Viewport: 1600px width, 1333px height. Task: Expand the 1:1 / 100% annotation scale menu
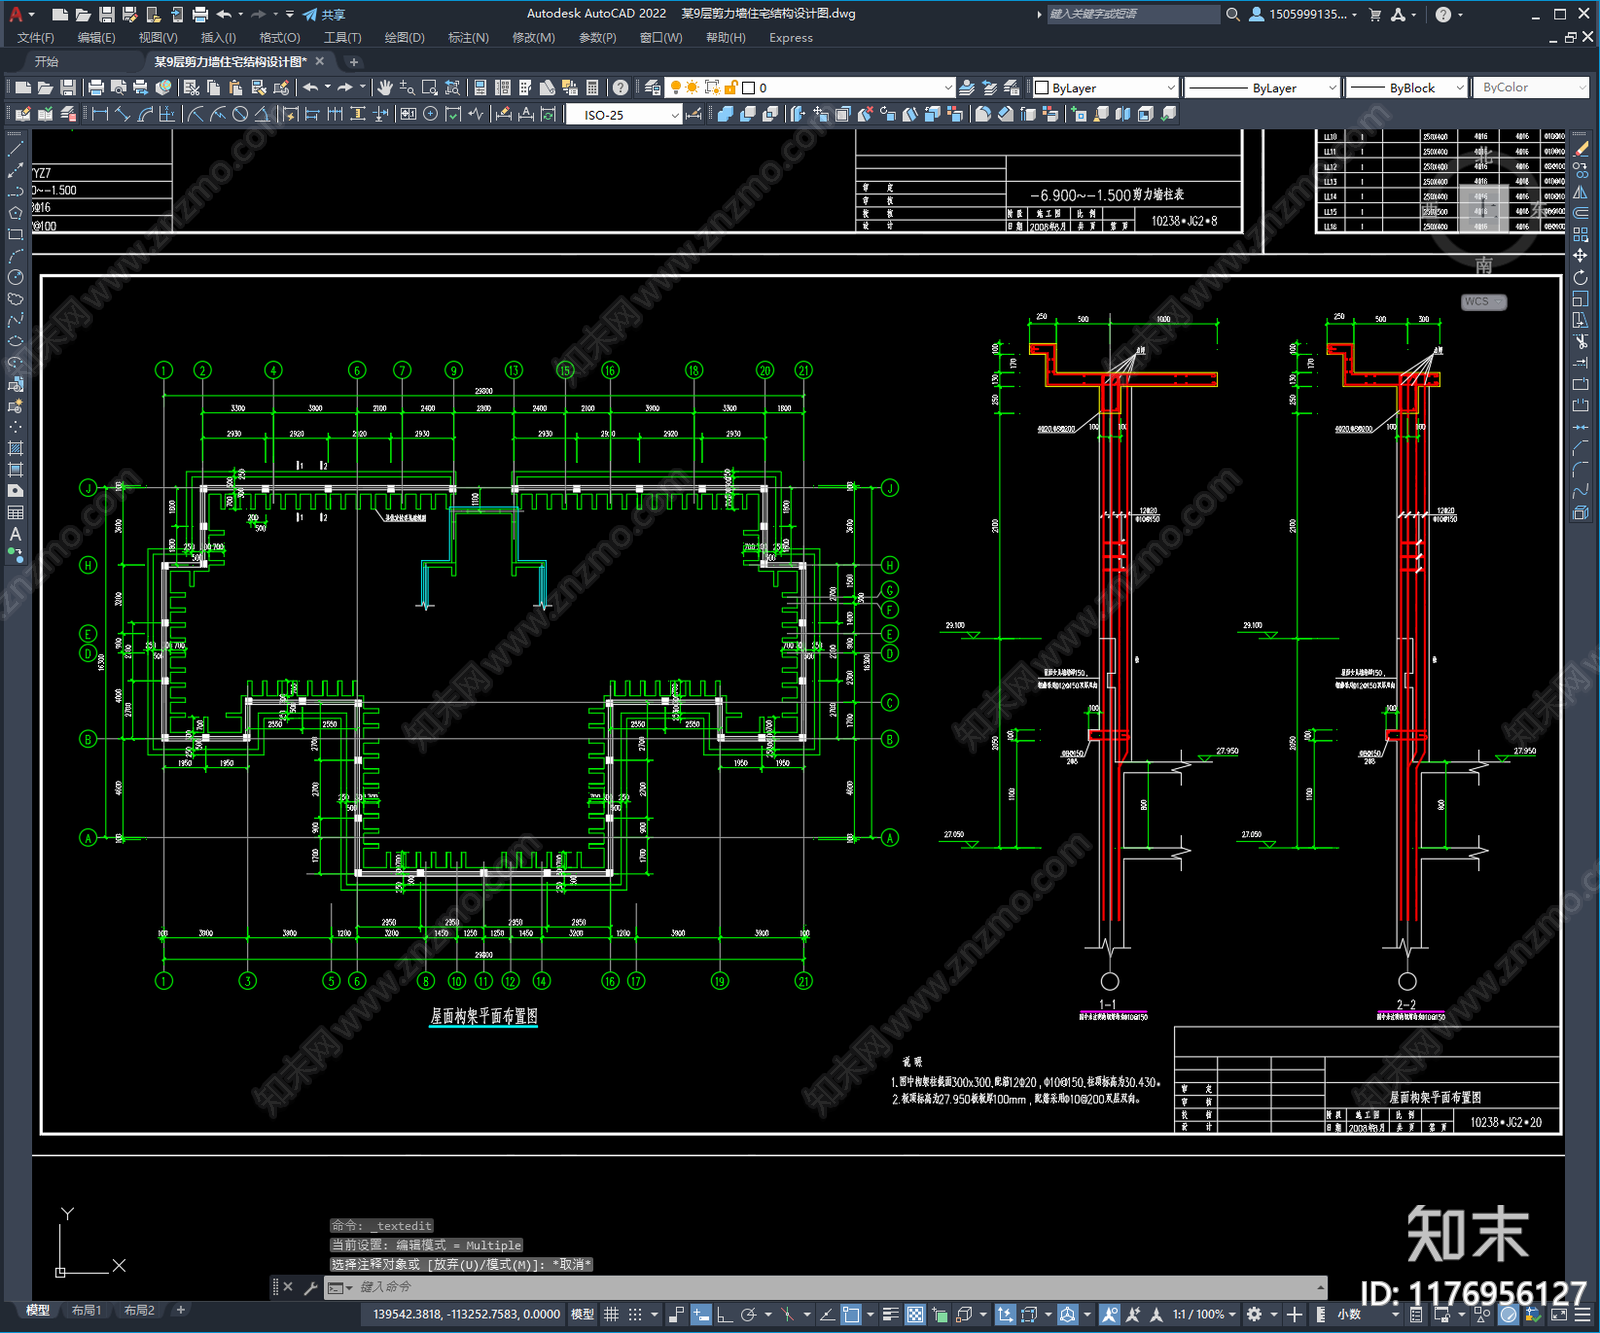coord(1204,1314)
